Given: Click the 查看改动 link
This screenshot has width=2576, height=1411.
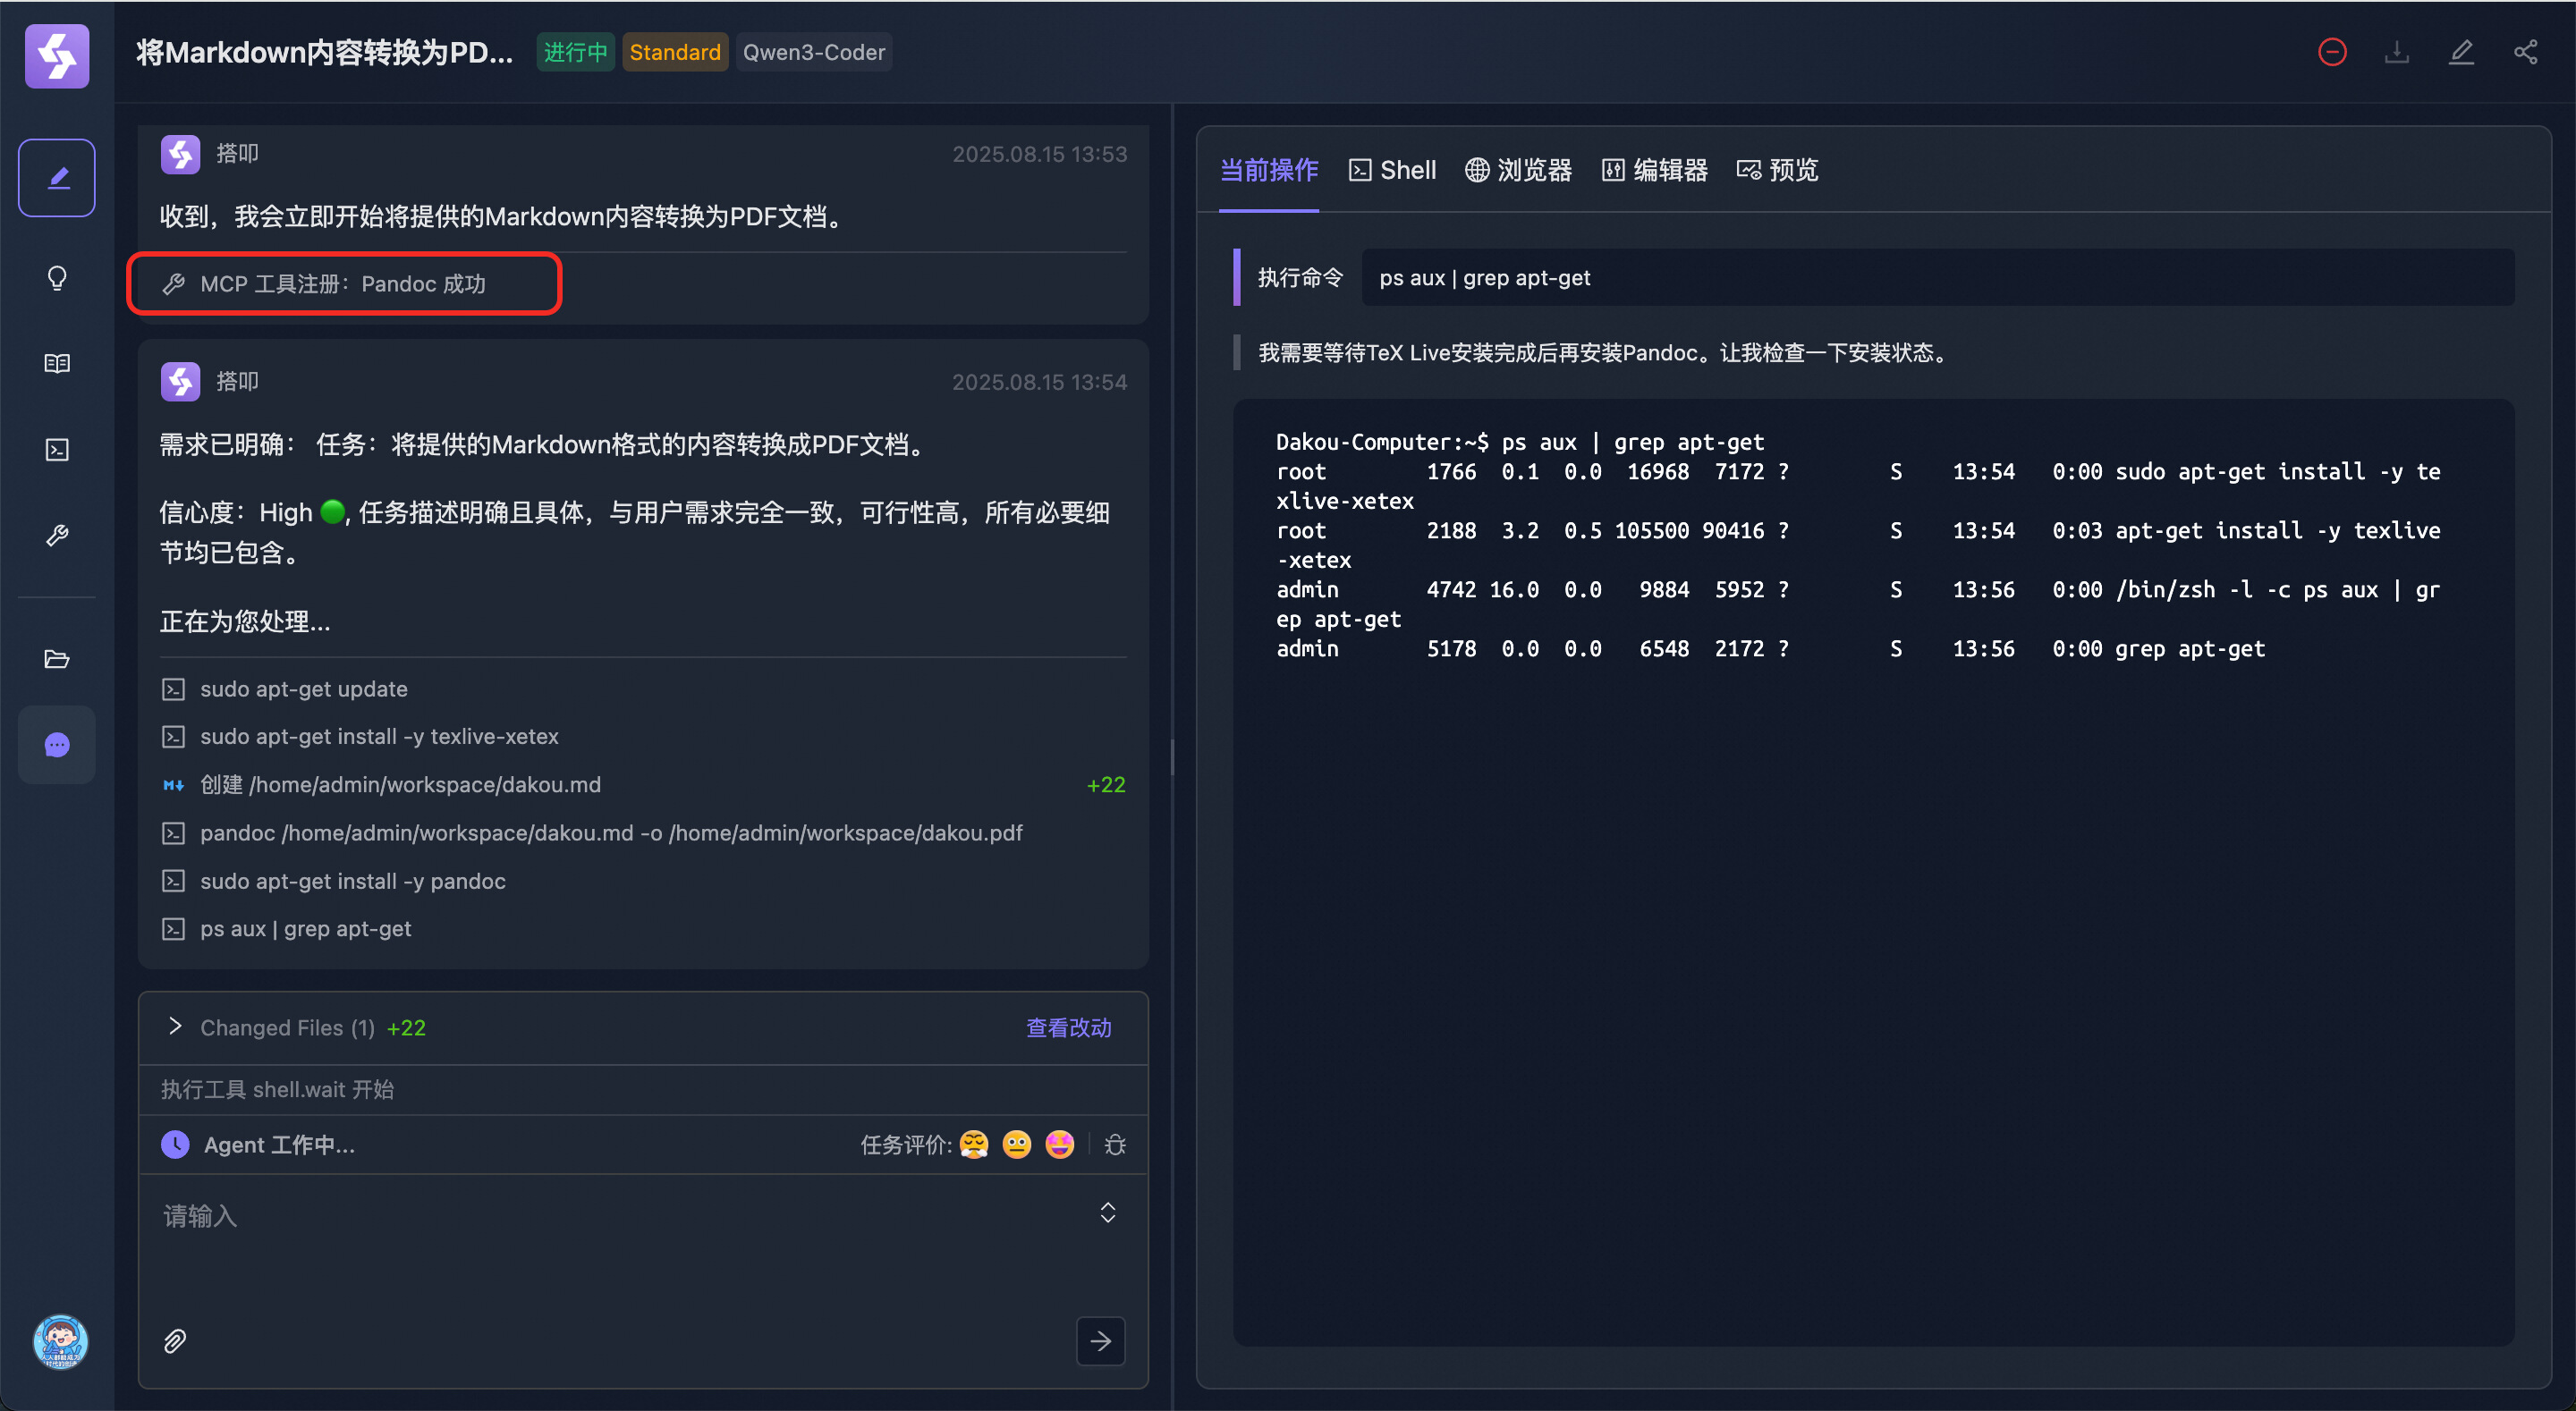Looking at the screenshot, I should click(1068, 1028).
